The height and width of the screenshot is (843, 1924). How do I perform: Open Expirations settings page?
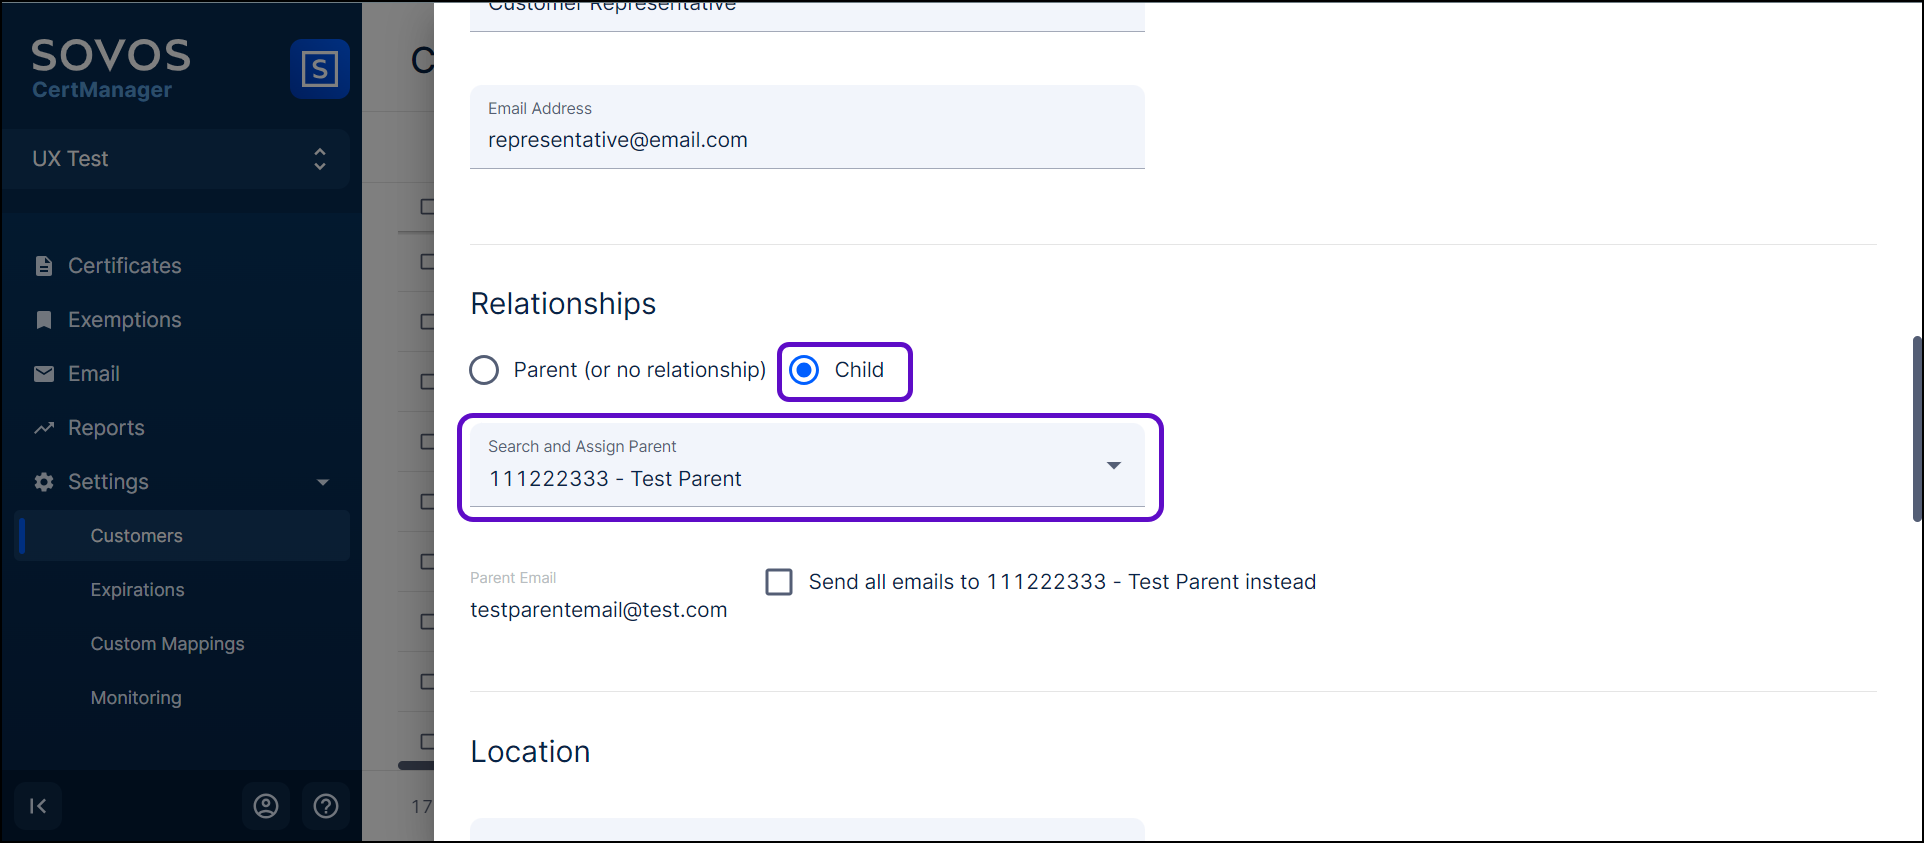click(x=138, y=590)
